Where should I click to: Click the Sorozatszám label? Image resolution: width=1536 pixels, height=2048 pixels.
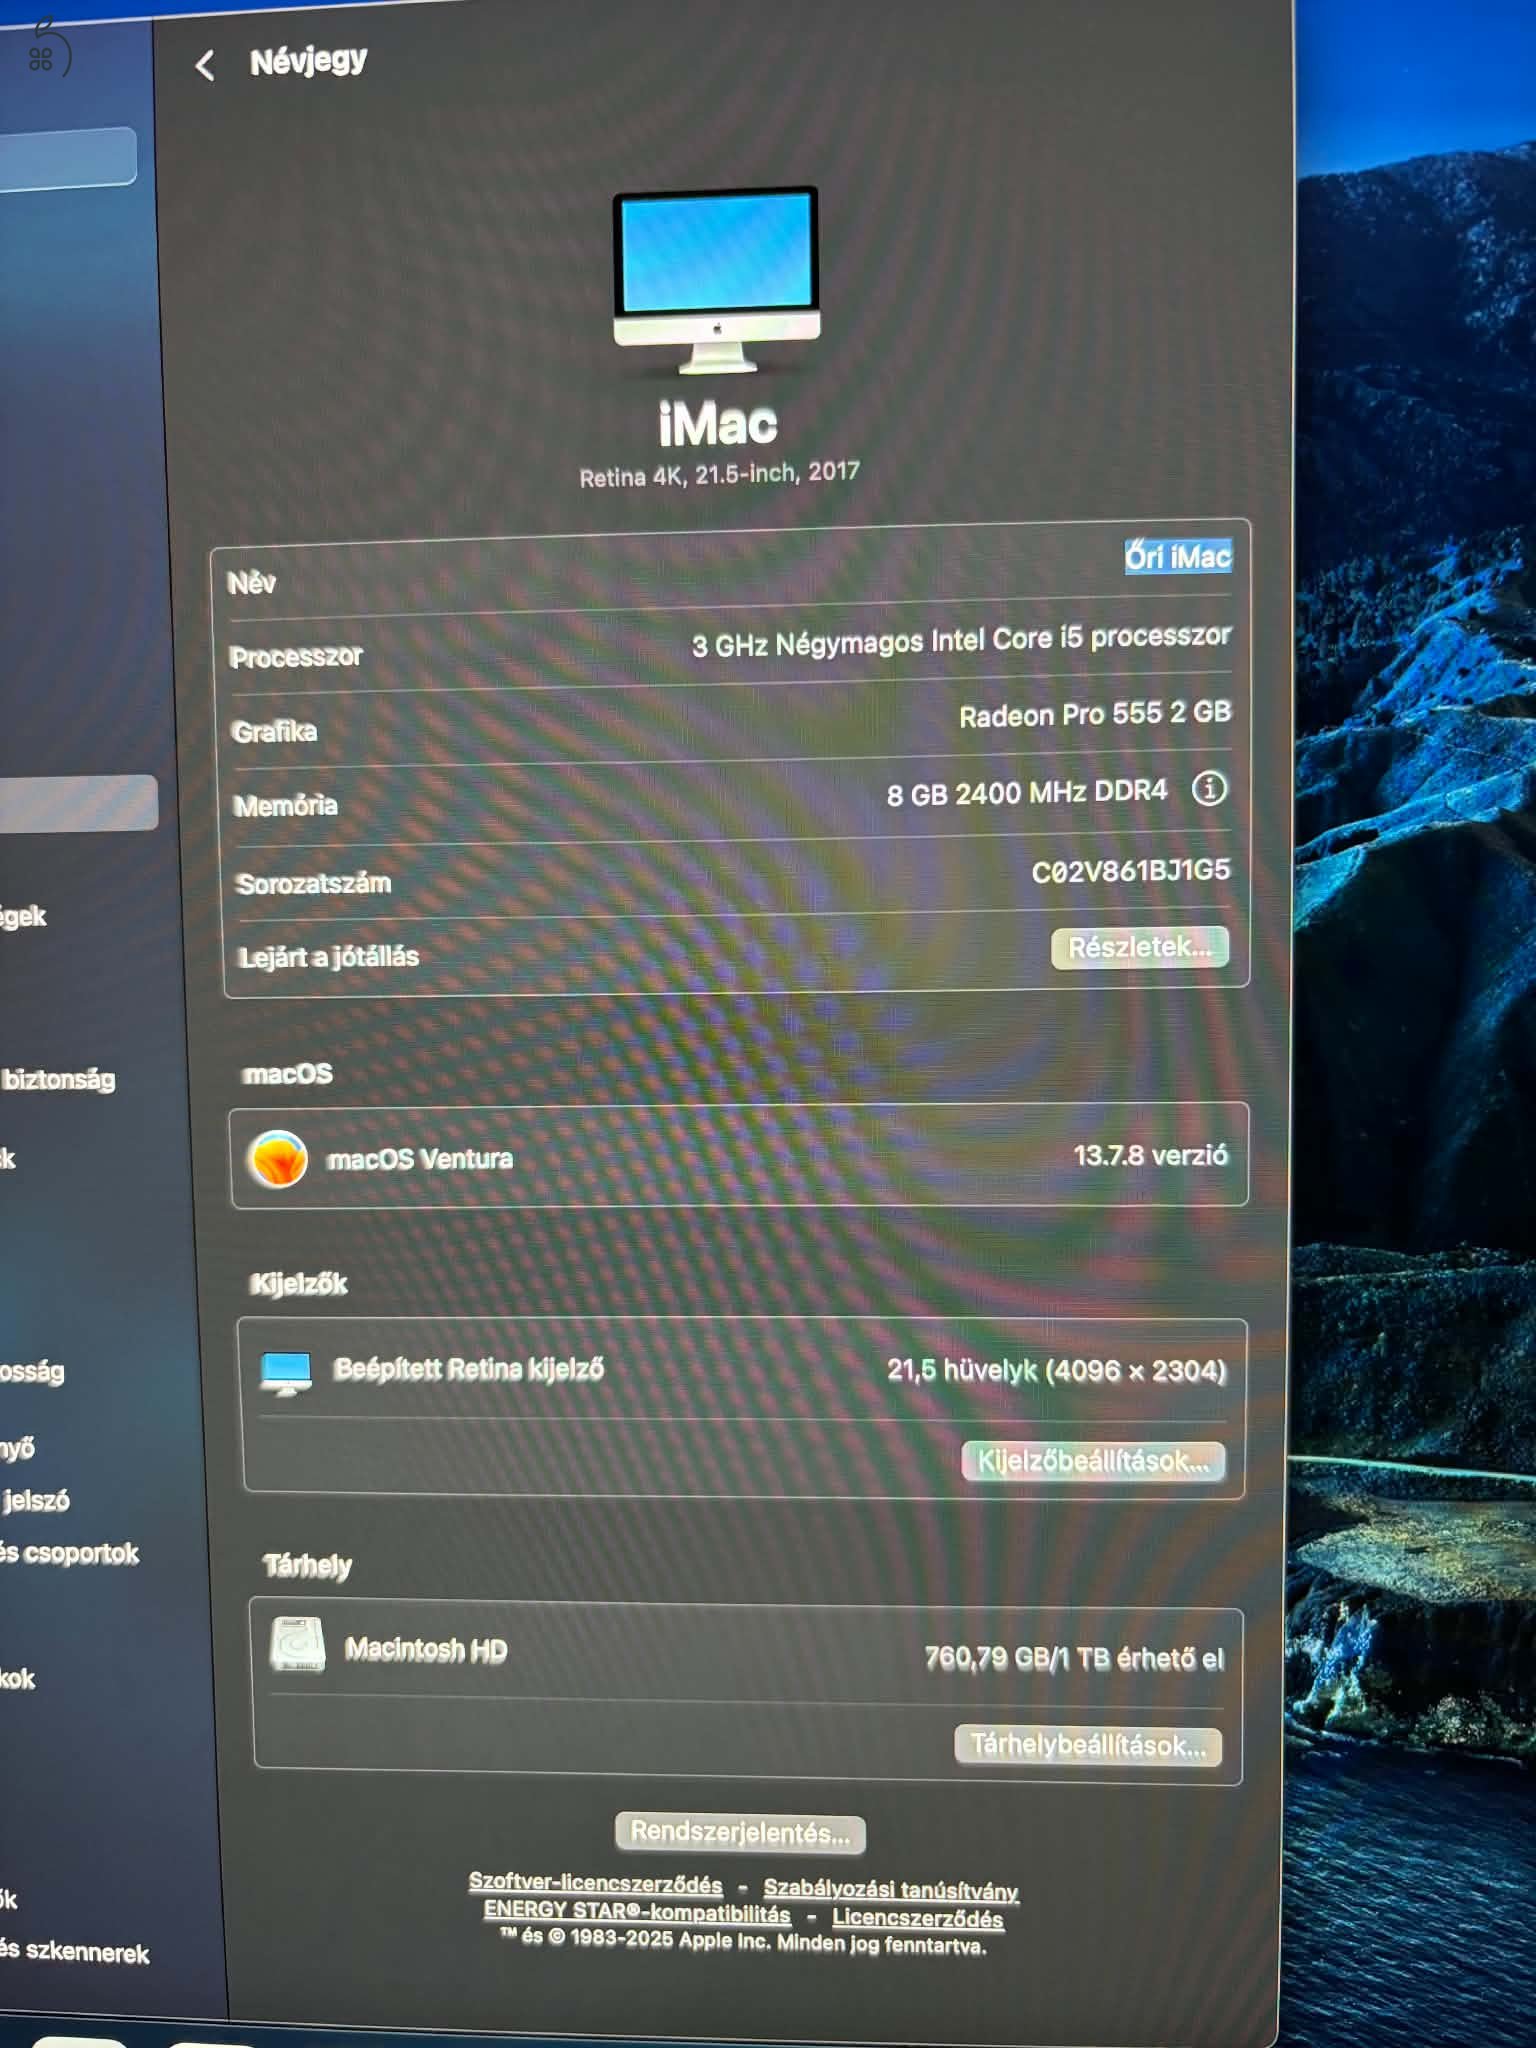(313, 883)
